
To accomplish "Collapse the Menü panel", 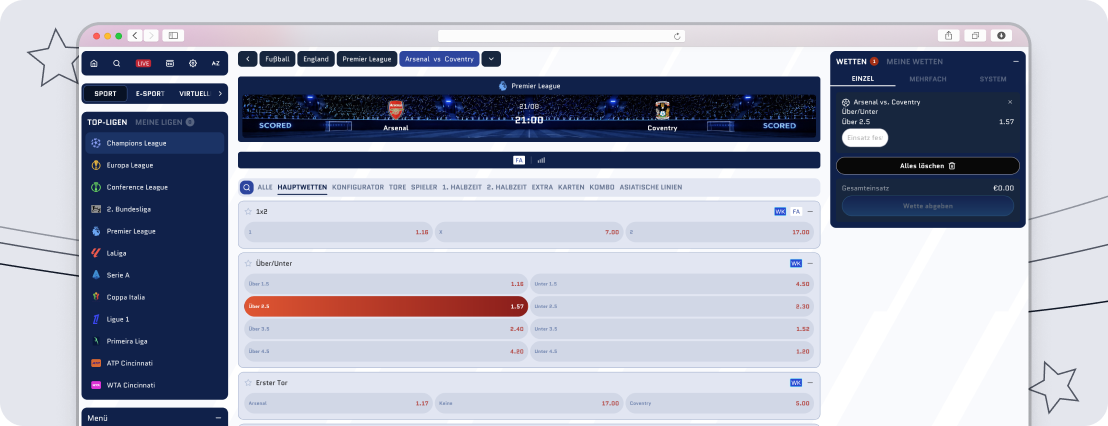I will [218, 418].
